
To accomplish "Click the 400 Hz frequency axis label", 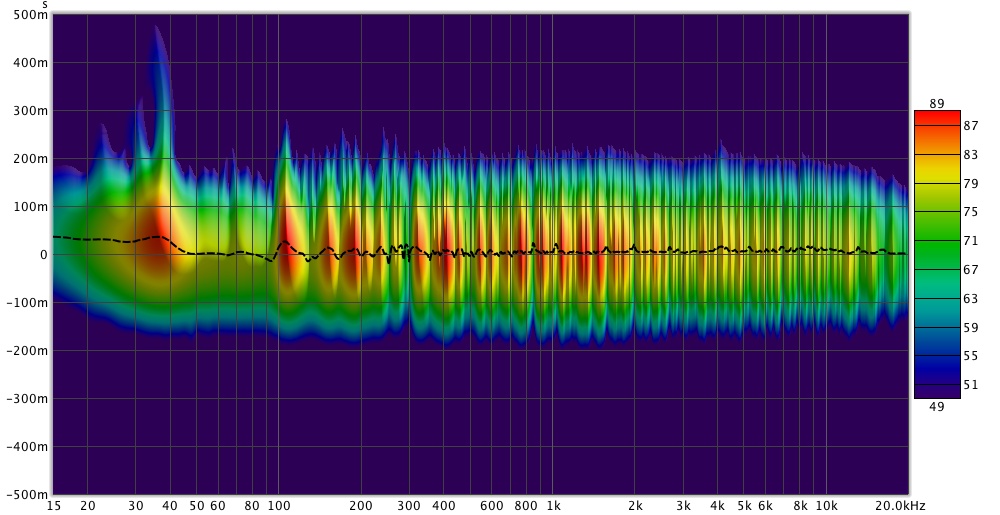I will click(x=443, y=506).
